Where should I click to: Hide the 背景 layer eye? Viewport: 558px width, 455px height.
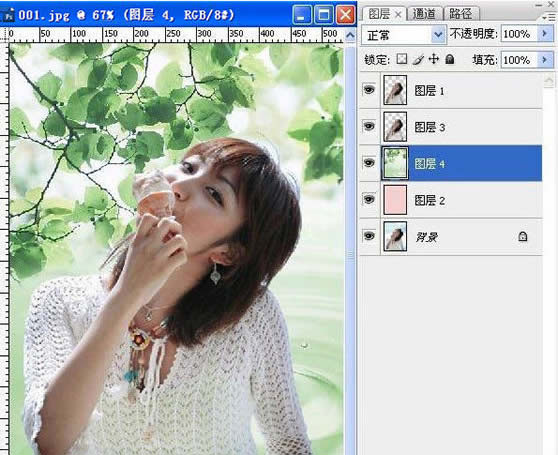coord(369,236)
